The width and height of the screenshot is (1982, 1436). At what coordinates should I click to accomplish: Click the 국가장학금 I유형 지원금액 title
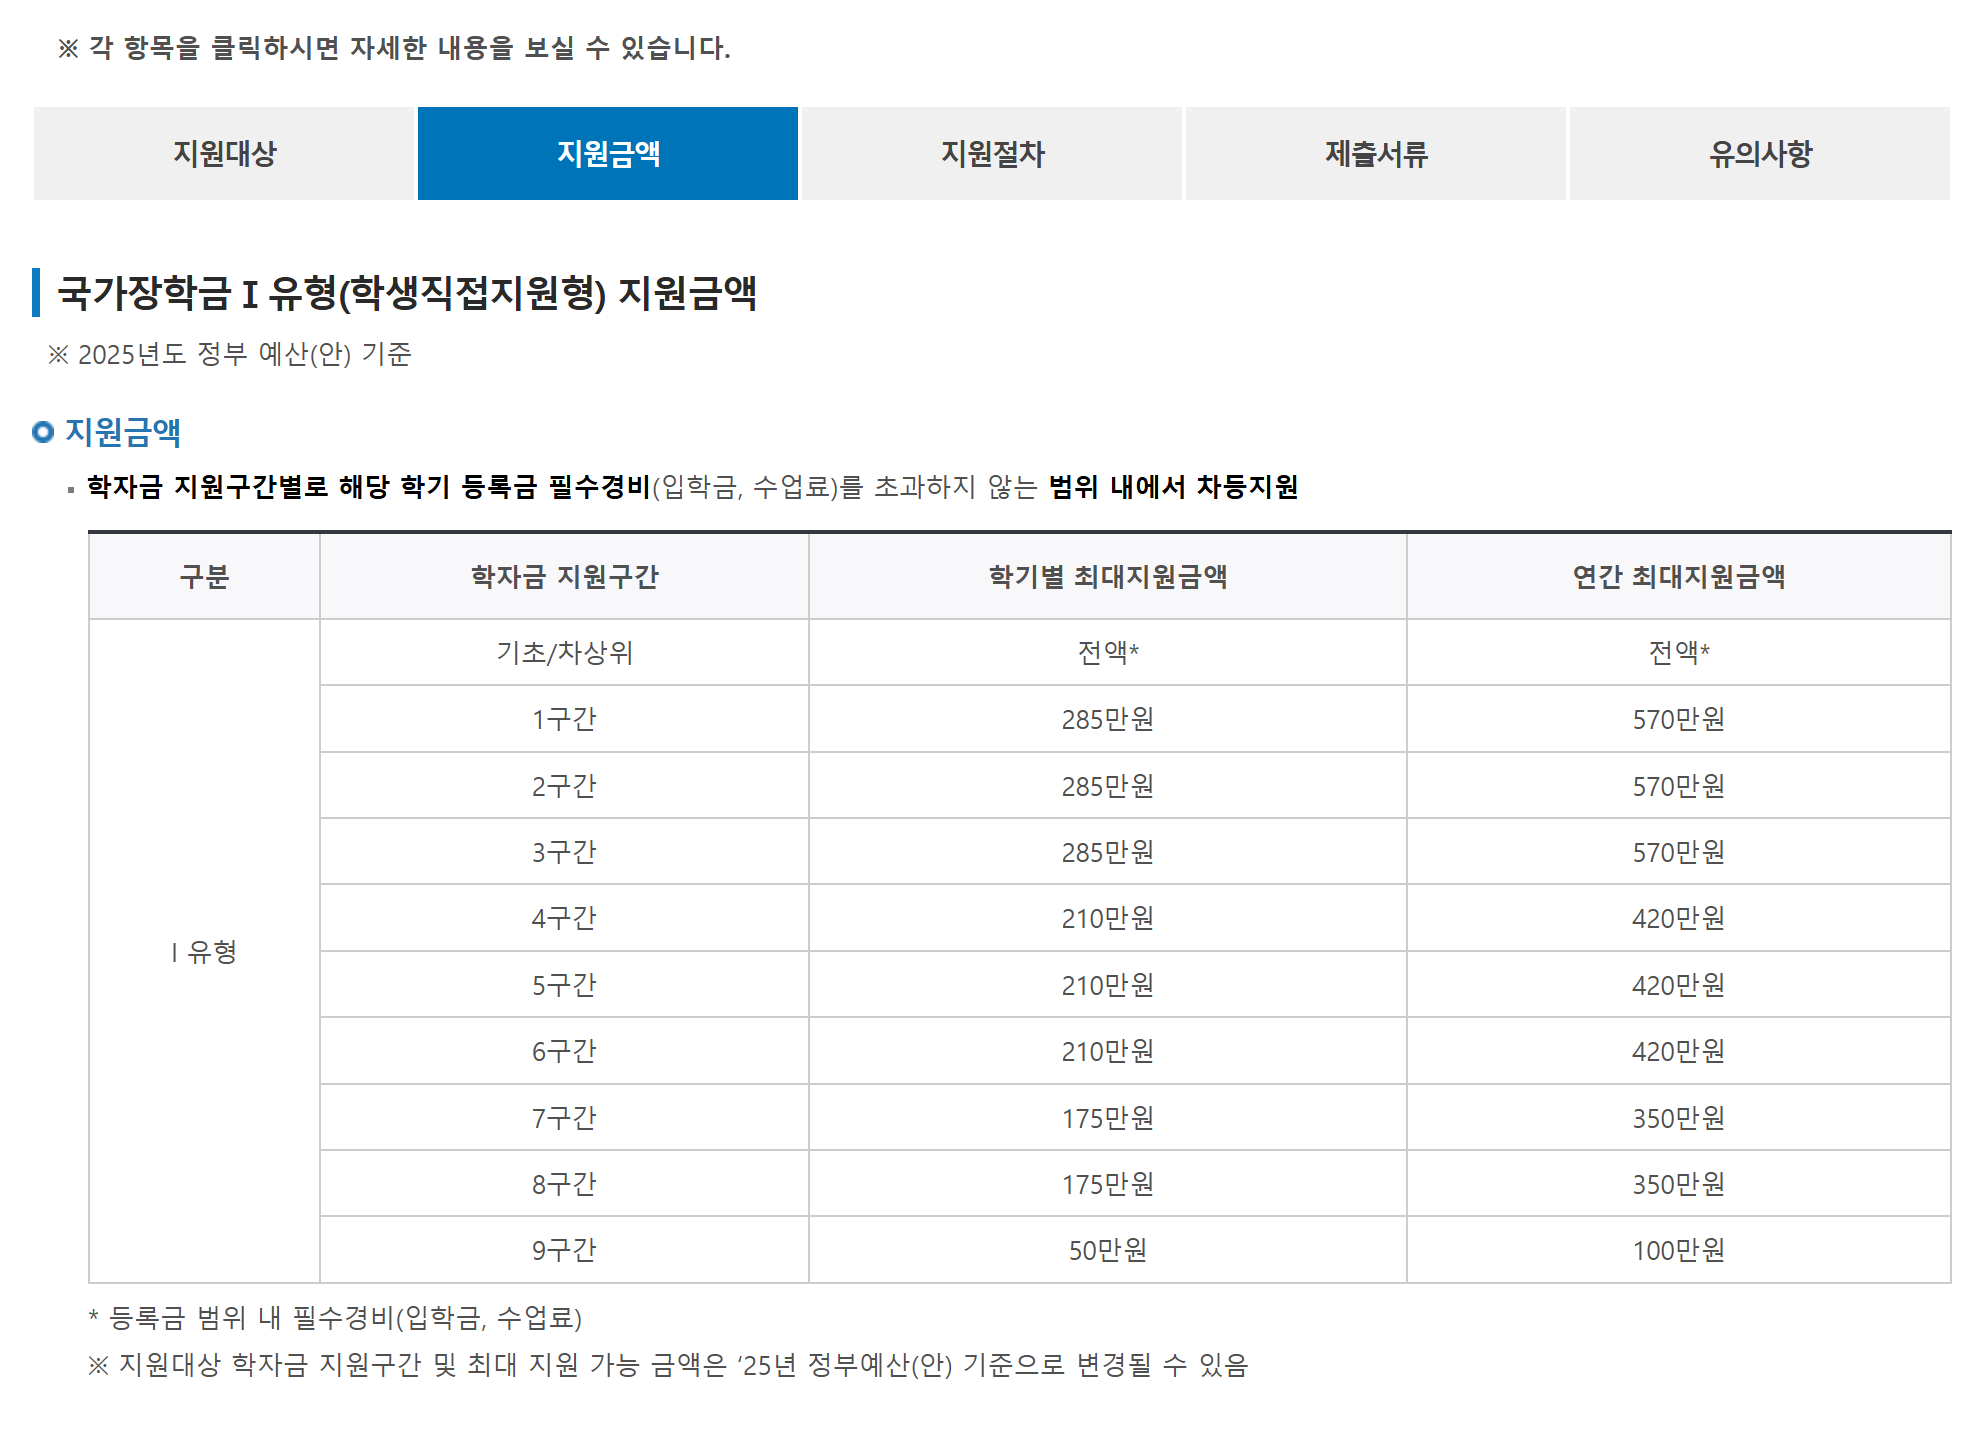pyautogui.click(x=406, y=293)
